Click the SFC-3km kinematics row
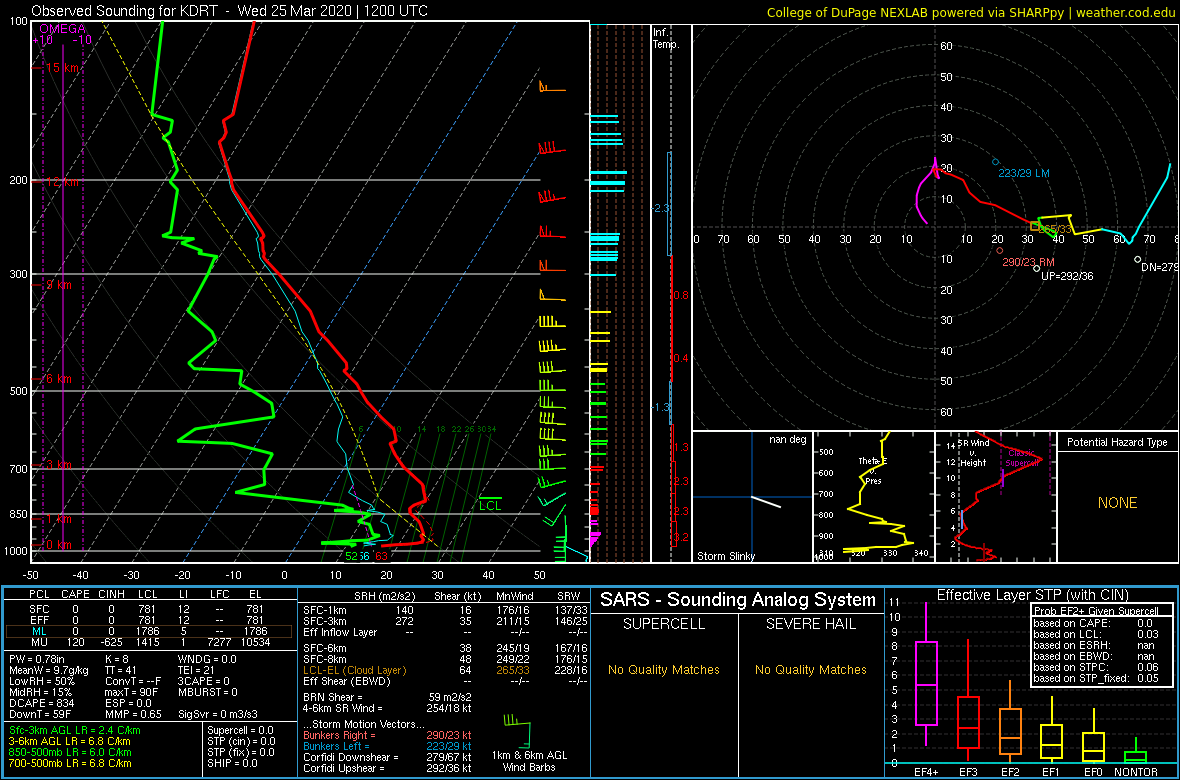The image size is (1180, 780). 448,620
